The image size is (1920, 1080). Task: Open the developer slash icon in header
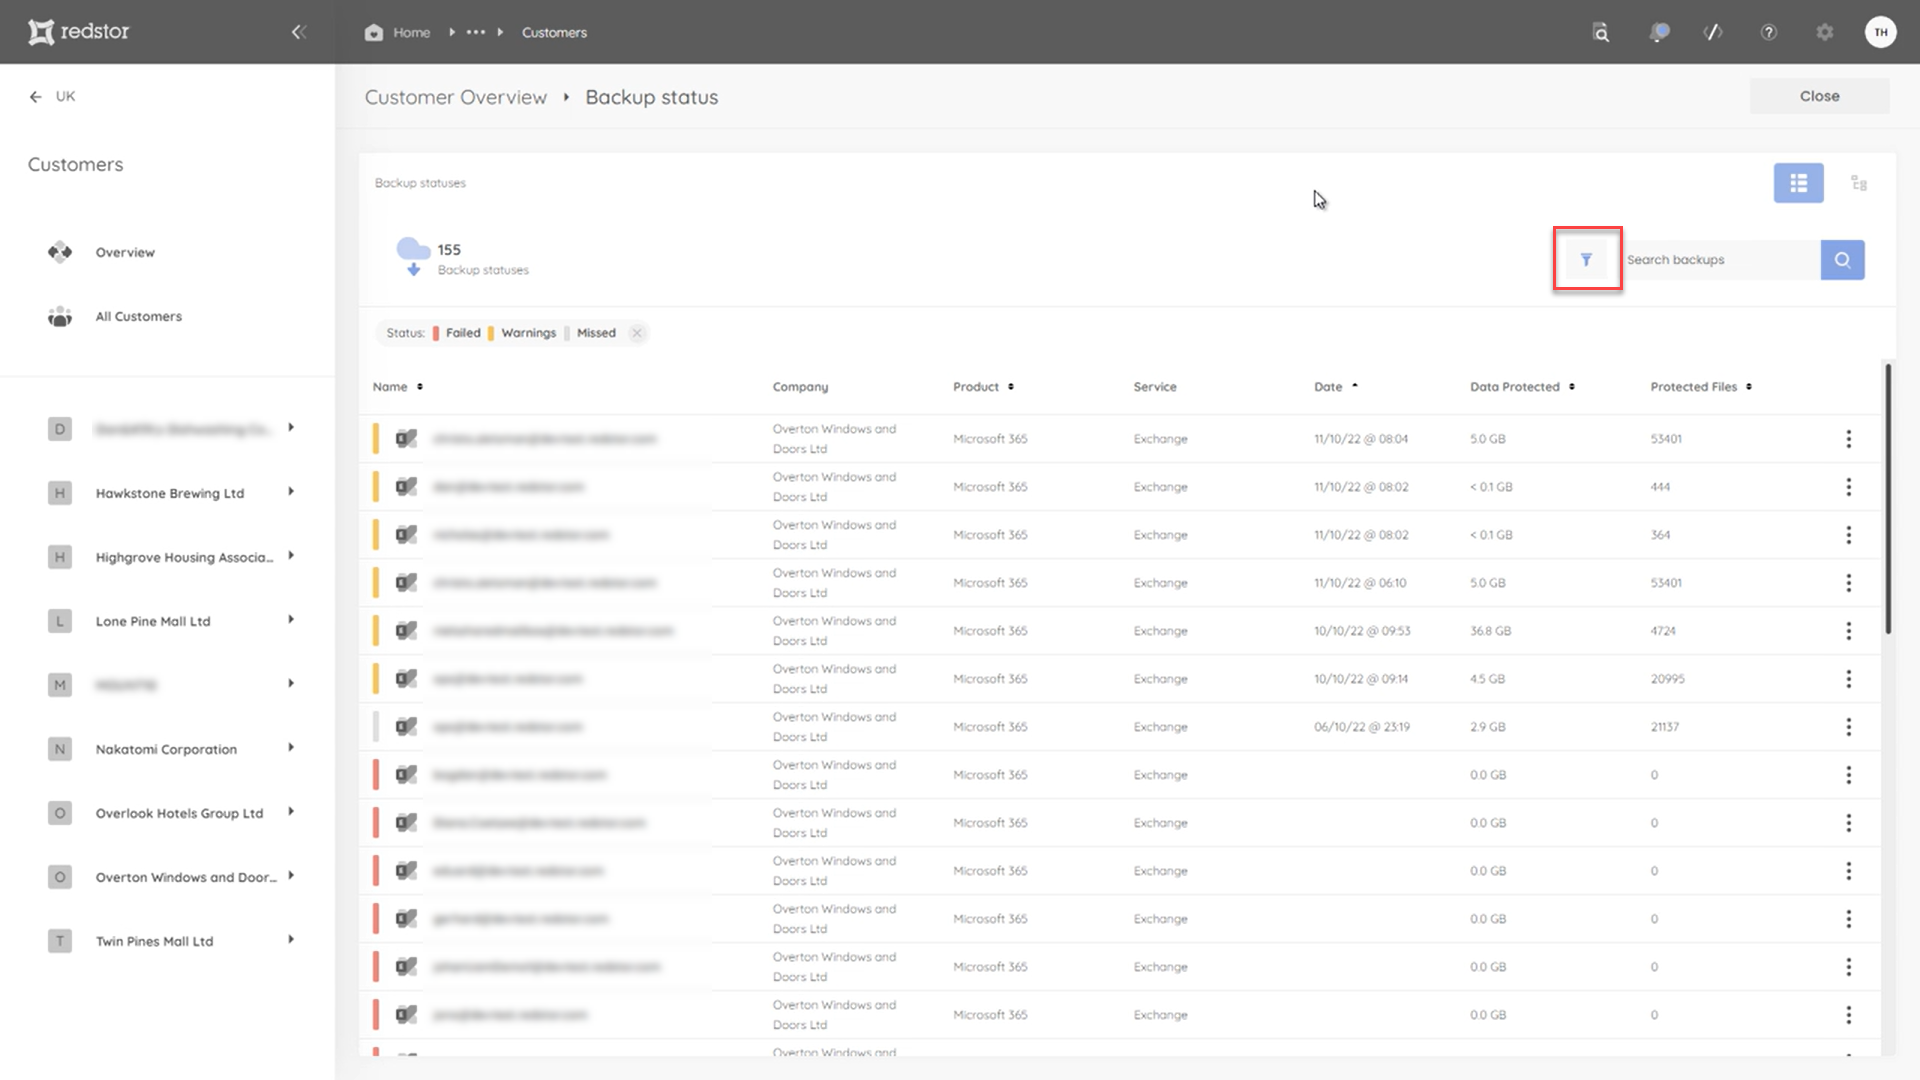pyautogui.click(x=1713, y=32)
